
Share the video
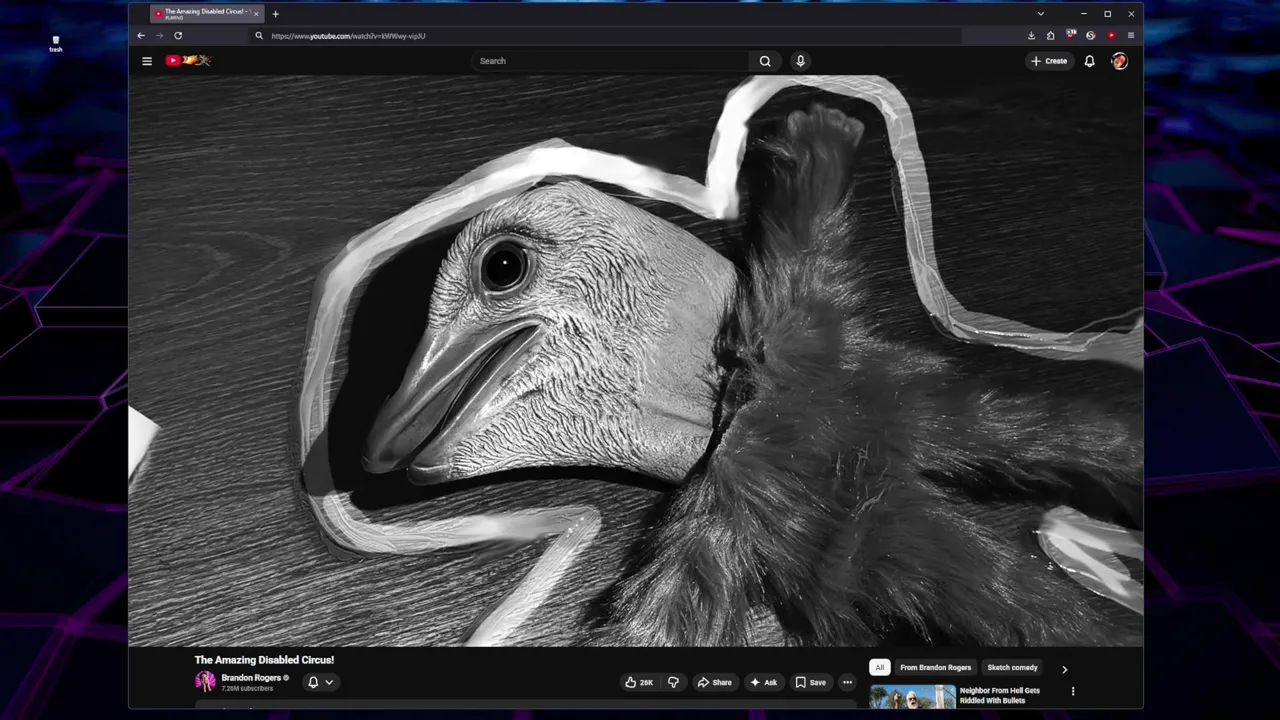pos(714,682)
